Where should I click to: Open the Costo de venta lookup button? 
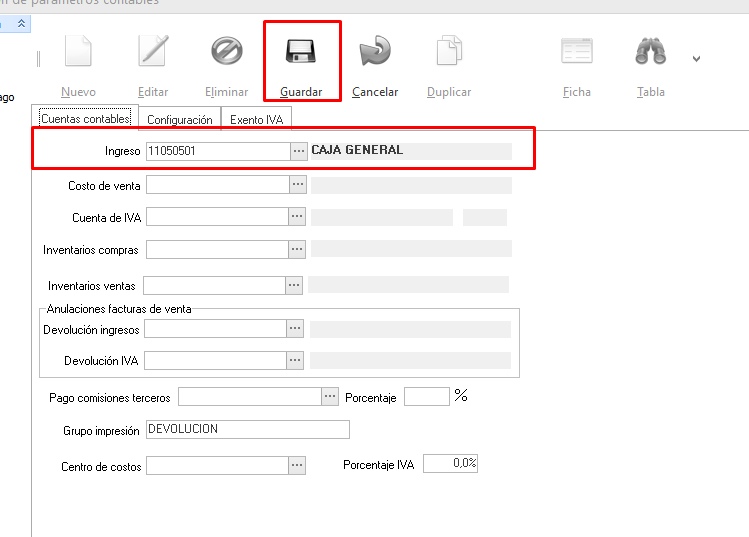click(297, 186)
